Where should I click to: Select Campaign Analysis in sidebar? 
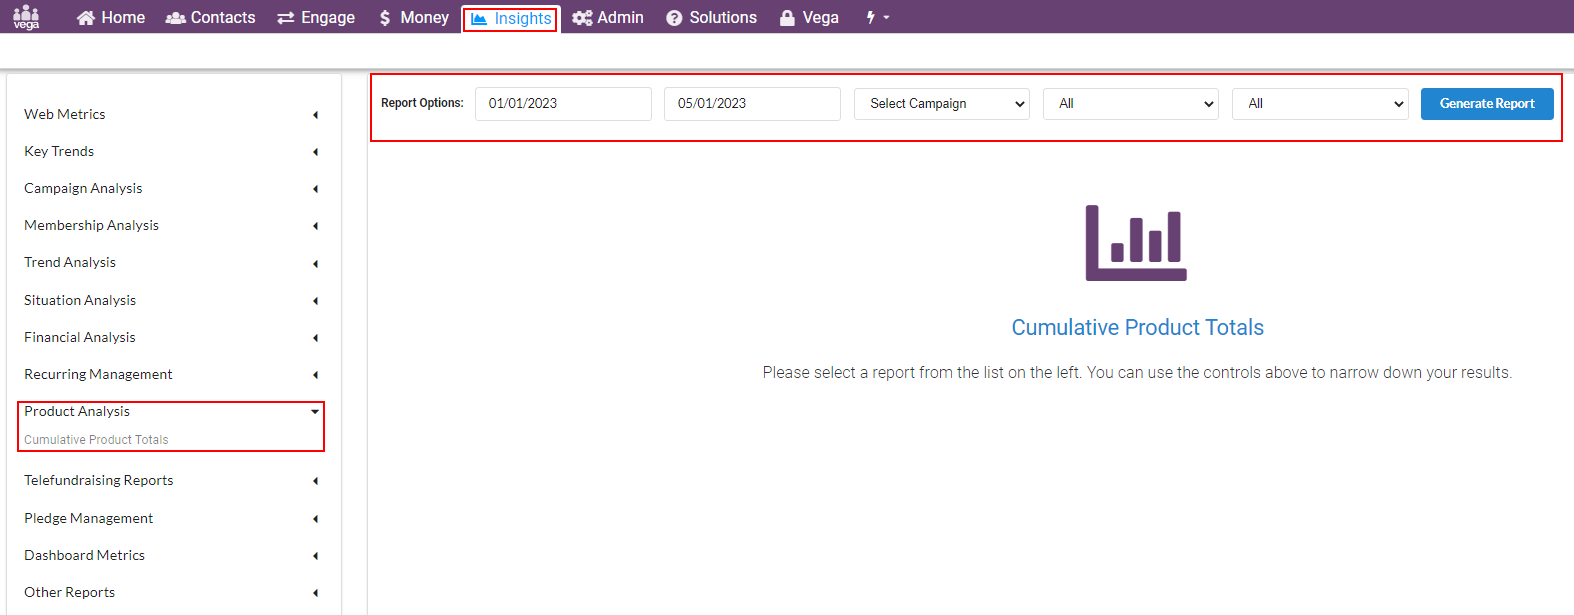tap(83, 188)
